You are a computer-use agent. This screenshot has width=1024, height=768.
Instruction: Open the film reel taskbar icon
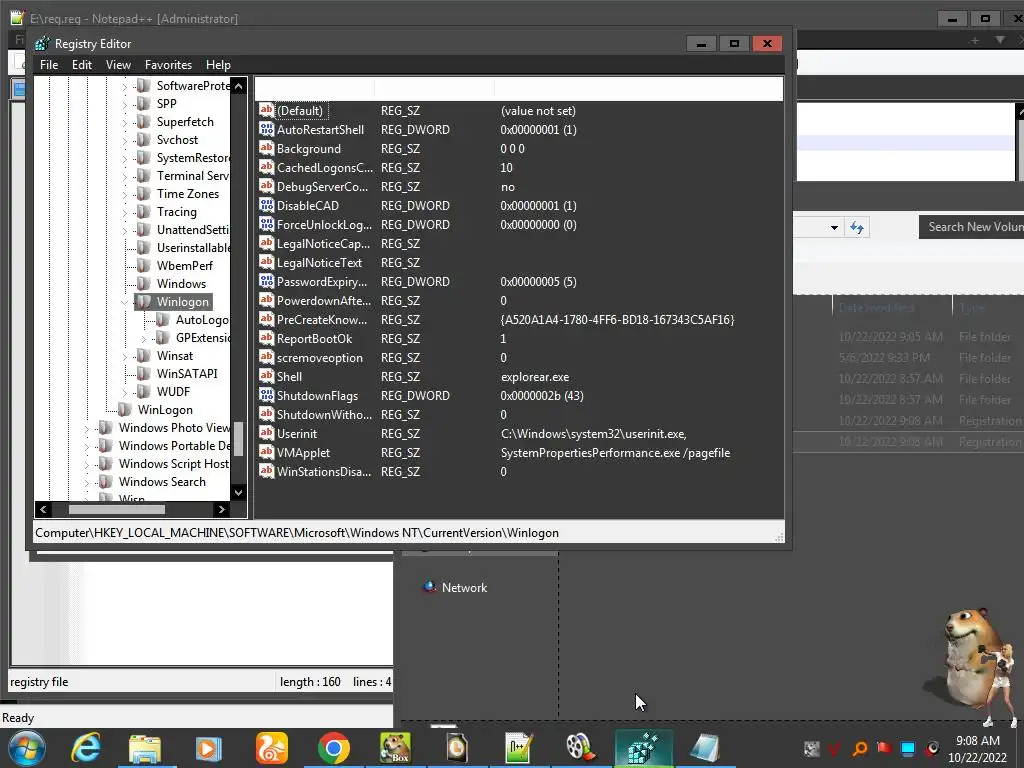(x=579, y=748)
